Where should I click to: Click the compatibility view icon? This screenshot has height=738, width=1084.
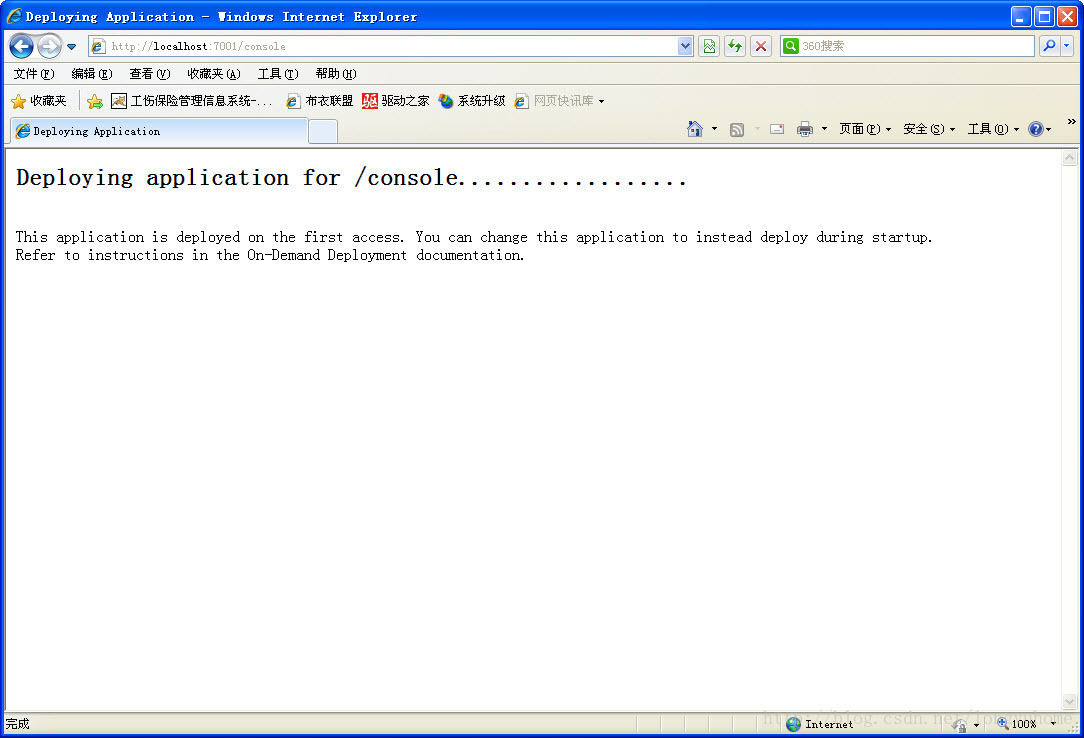tap(709, 46)
